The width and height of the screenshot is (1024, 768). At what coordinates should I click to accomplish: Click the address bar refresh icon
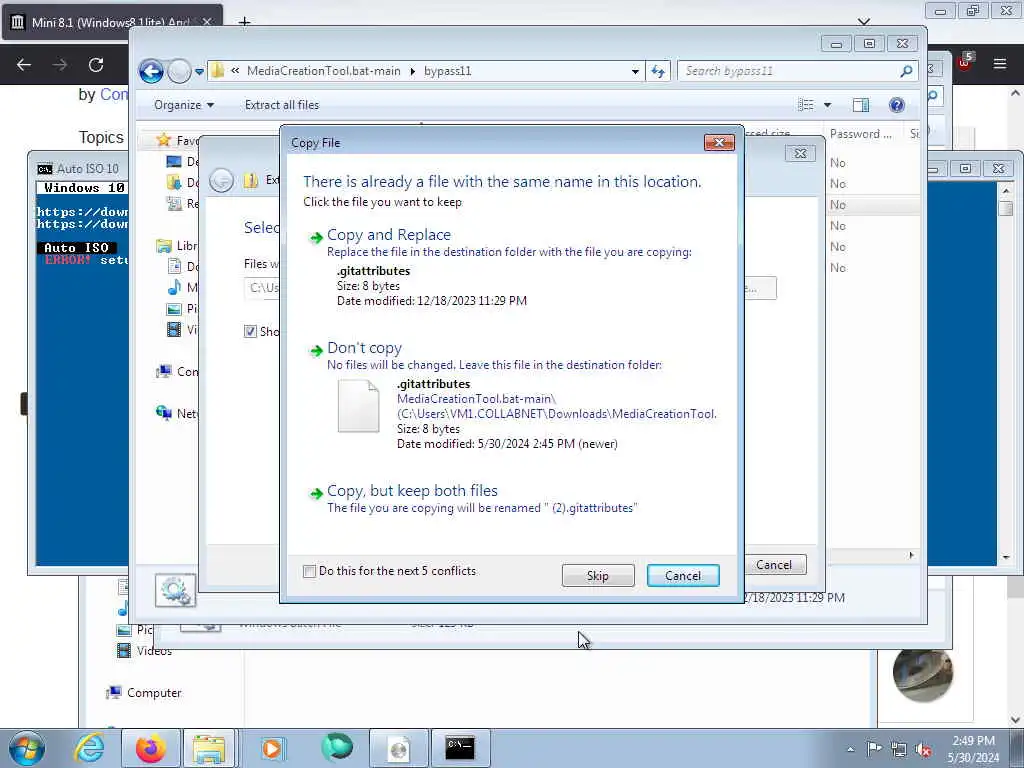point(658,71)
